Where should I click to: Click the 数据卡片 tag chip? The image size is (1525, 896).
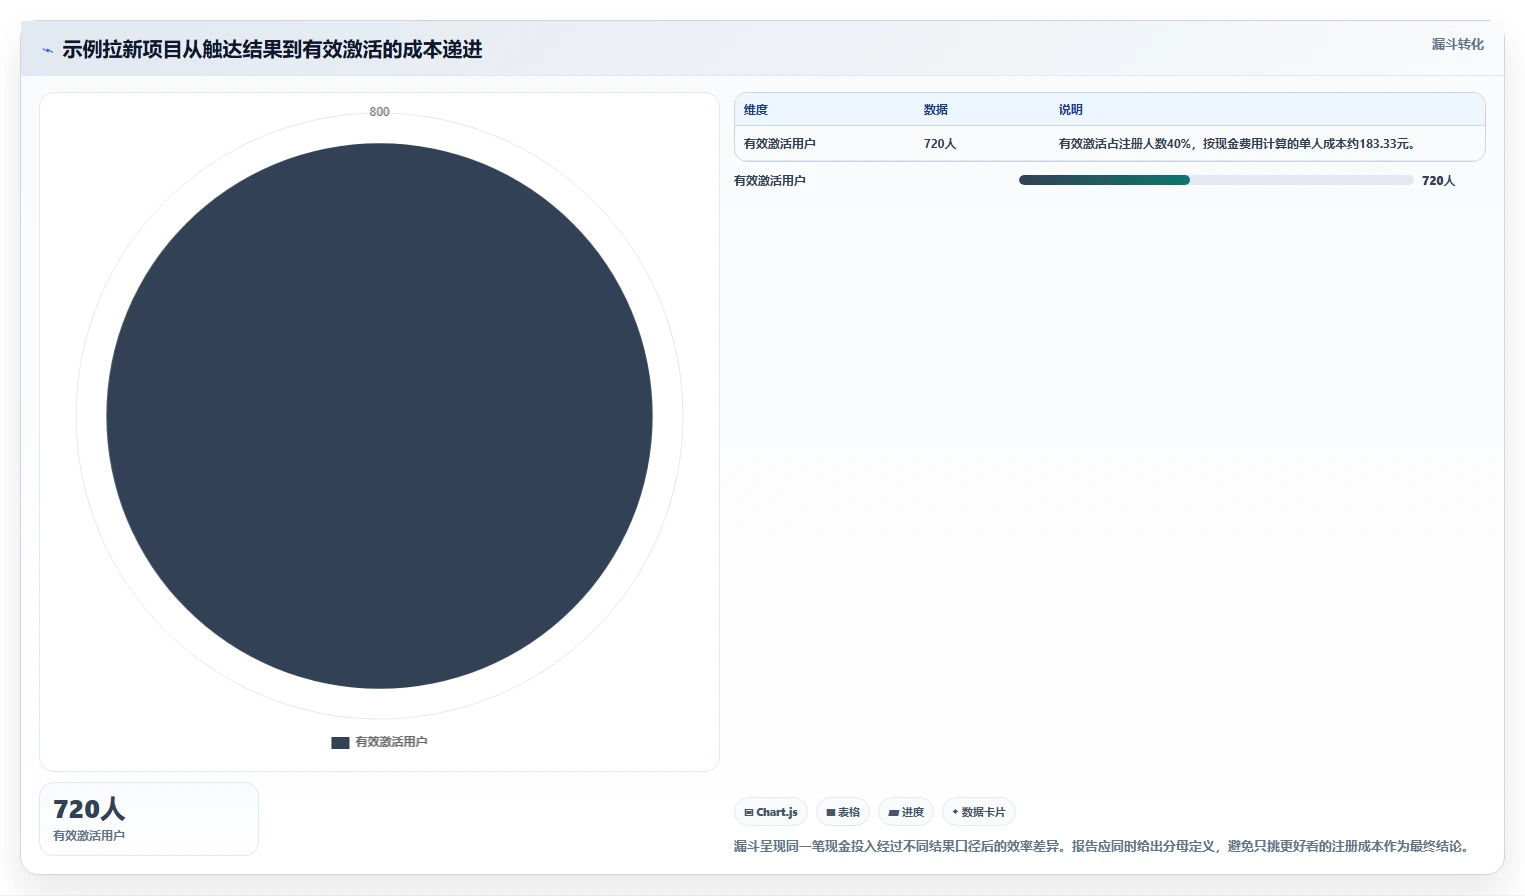tap(979, 812)
